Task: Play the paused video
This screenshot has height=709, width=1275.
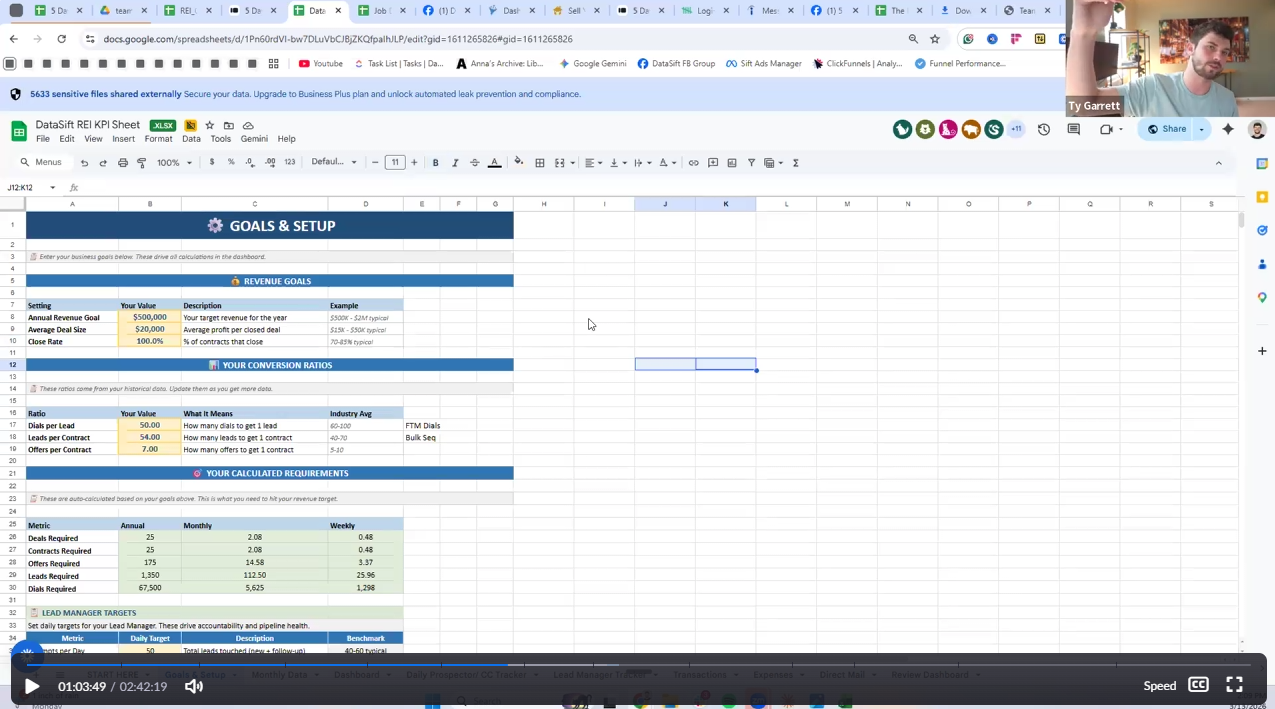Action: [x=31, y=686]
